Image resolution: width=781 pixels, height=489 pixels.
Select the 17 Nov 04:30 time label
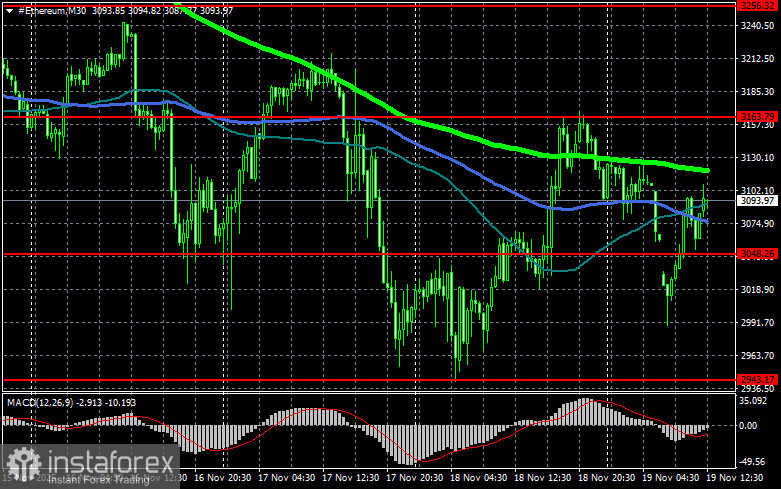[x=286, y=478]
